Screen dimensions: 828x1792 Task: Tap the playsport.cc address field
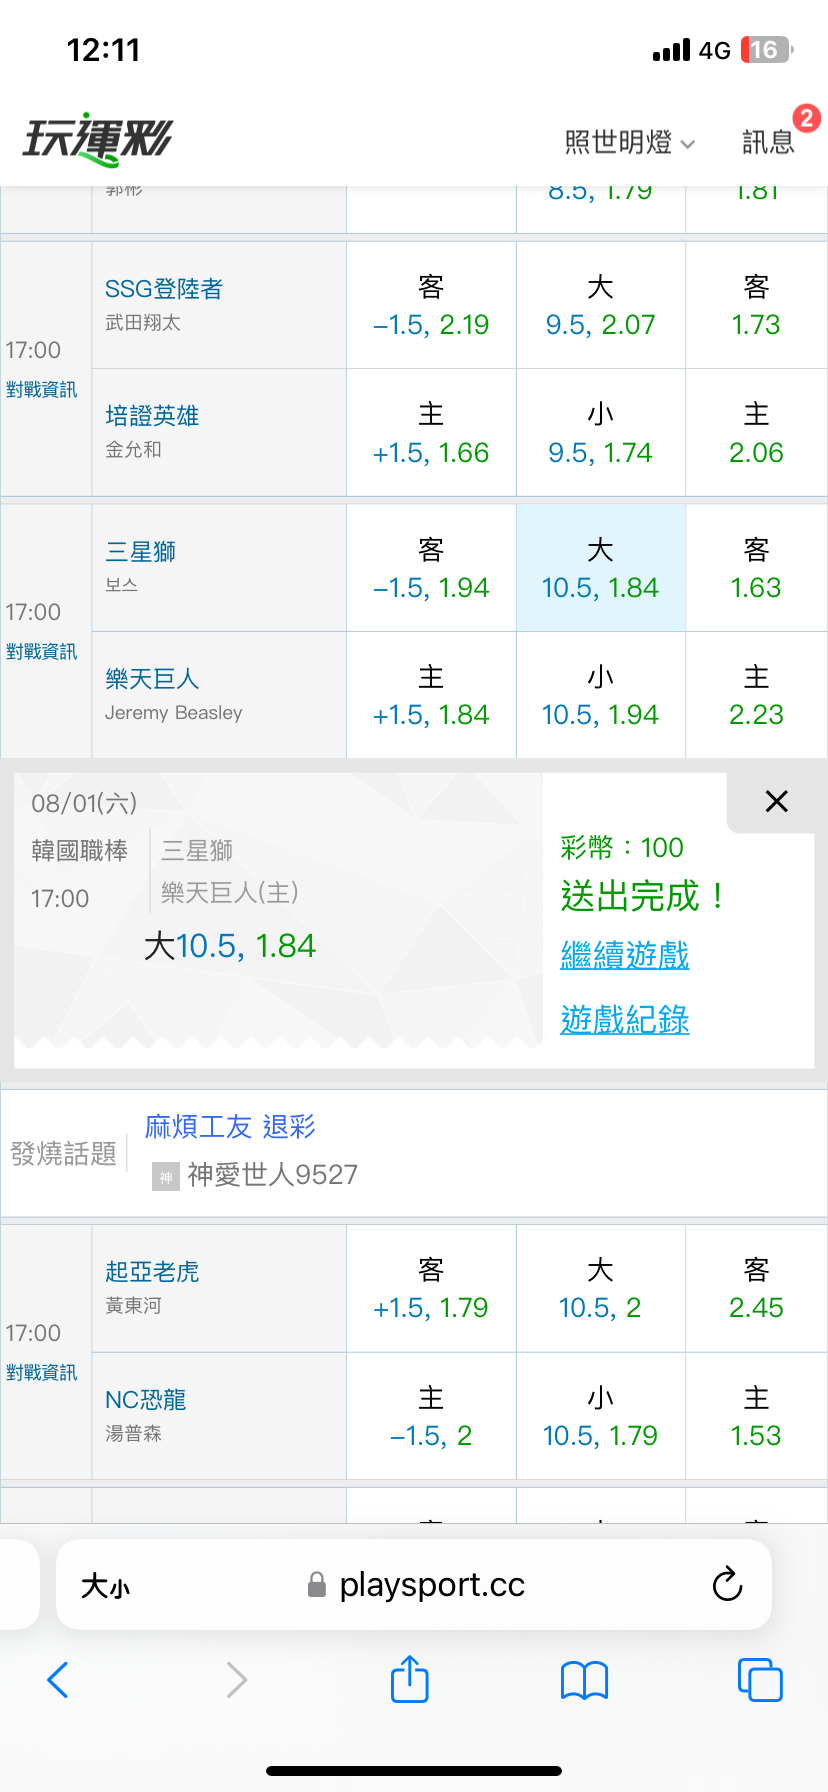point(414,1585)
